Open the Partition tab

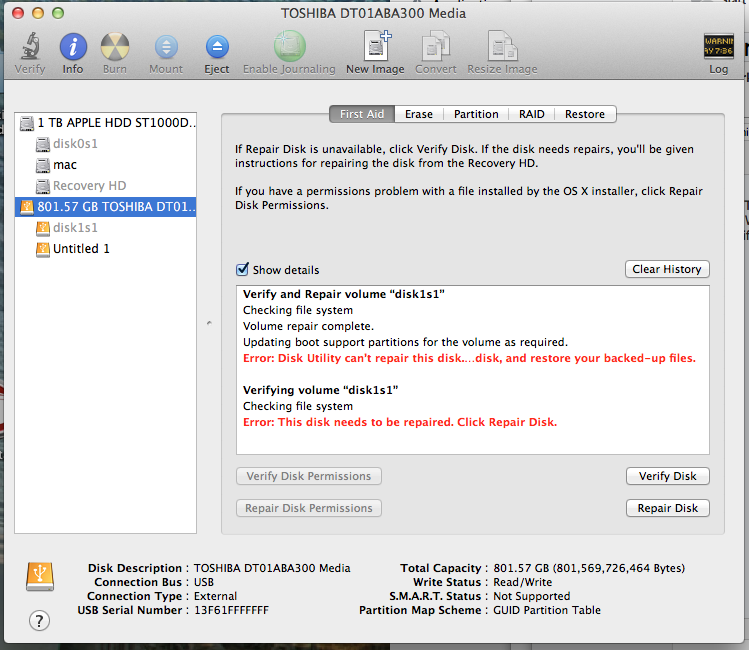(476, 114)
